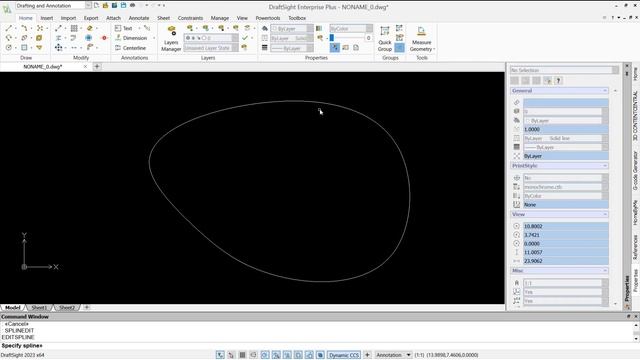The width and height of the screenshot is (640, 360).
Task: Open the Toolbox ribbon tab
Action: [297, 18]
